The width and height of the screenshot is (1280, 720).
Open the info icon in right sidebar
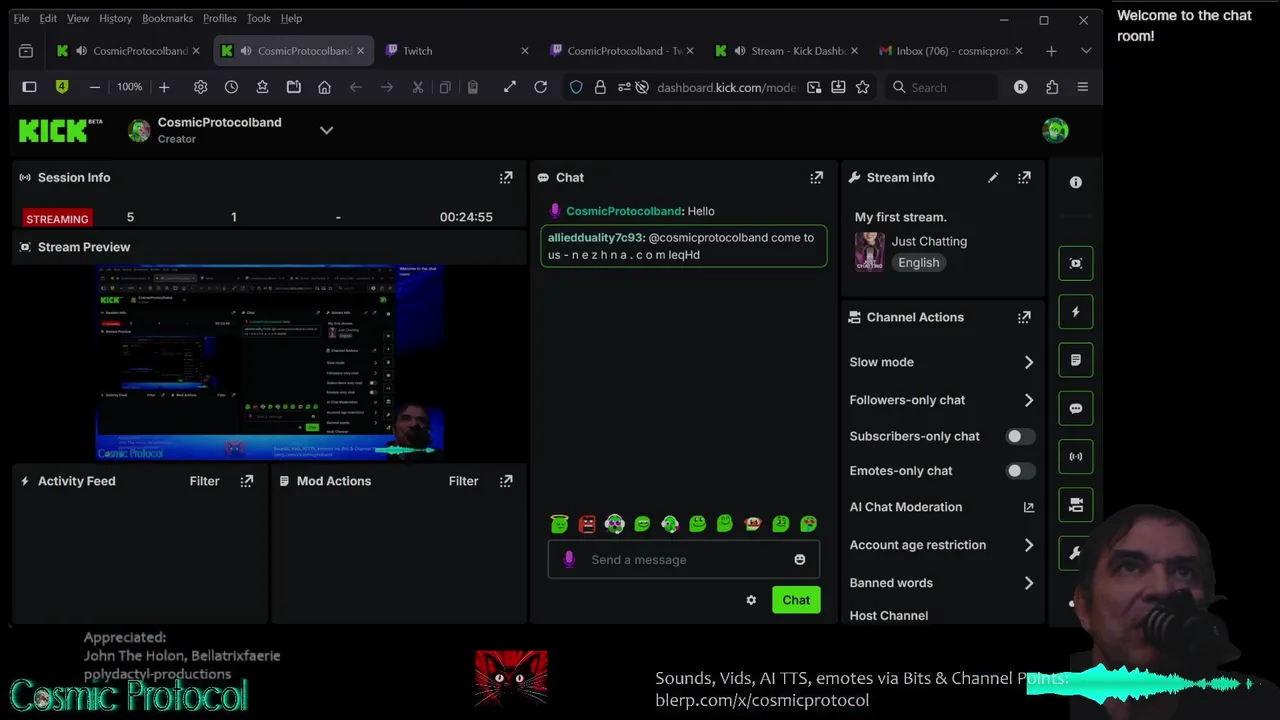[1076, 182]
